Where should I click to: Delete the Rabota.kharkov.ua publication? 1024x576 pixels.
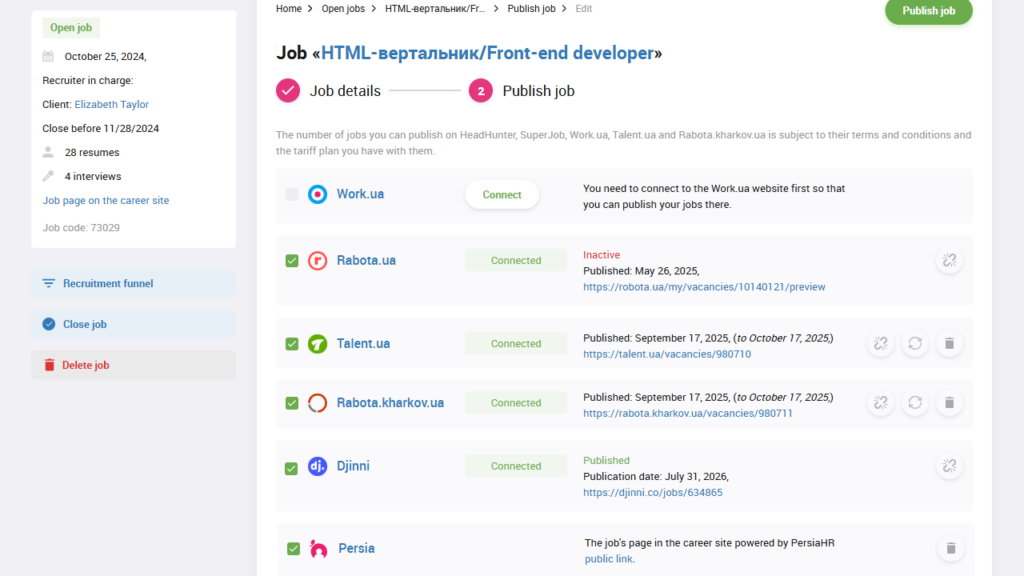tap(950, 403)
